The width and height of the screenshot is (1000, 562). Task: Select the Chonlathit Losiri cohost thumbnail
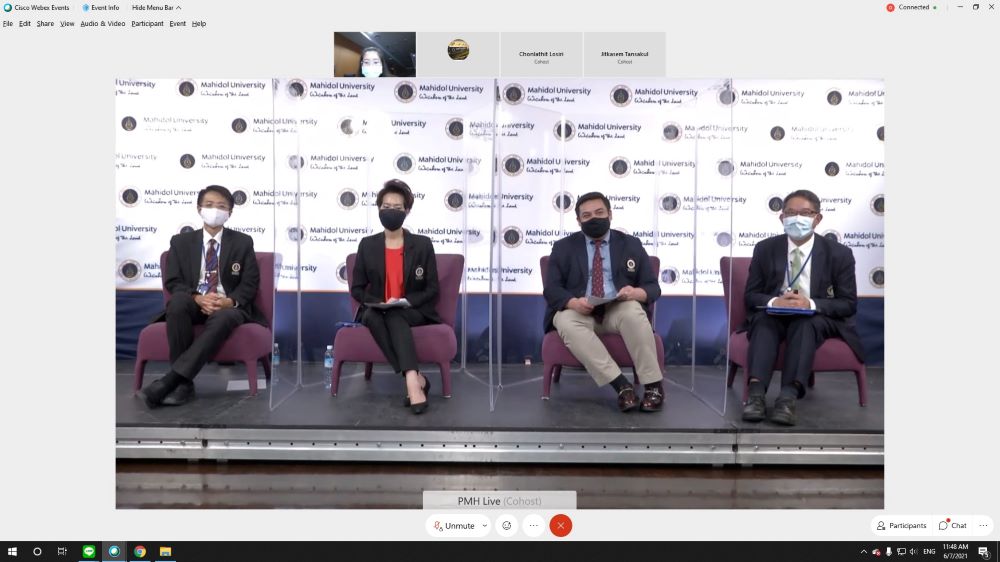[541, 54]
